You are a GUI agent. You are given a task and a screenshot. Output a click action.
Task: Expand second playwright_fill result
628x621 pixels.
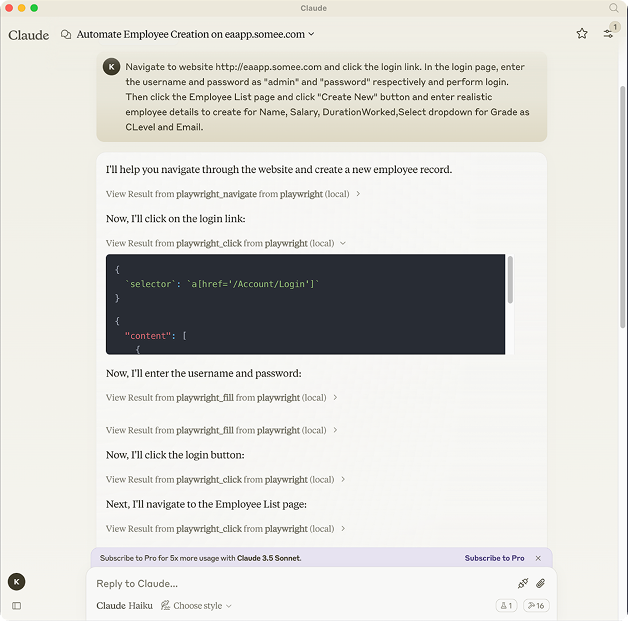221,430
